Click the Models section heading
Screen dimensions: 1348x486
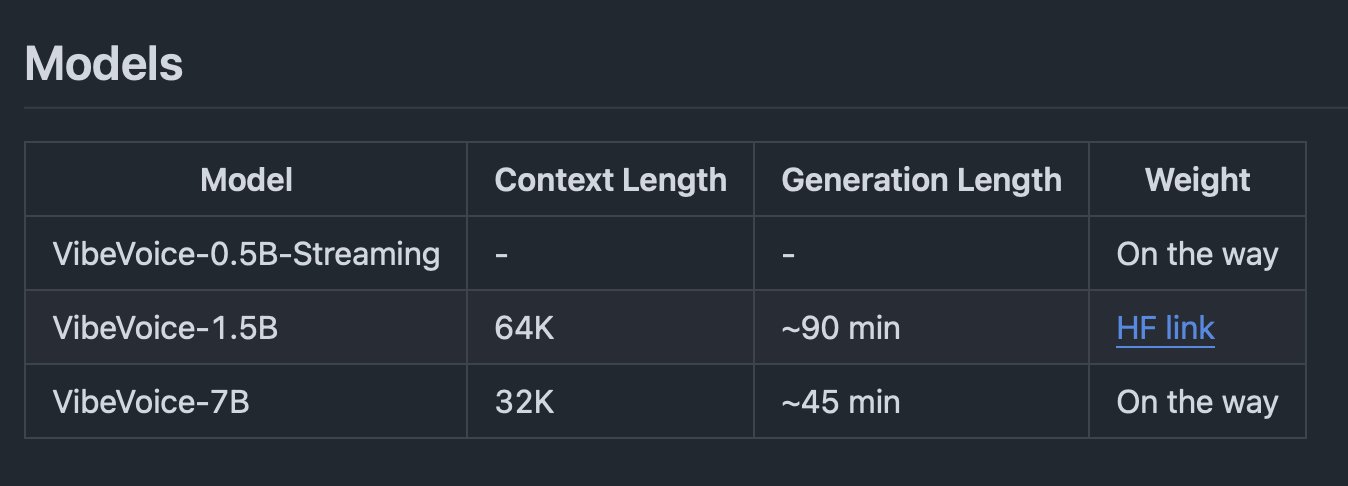103,65
